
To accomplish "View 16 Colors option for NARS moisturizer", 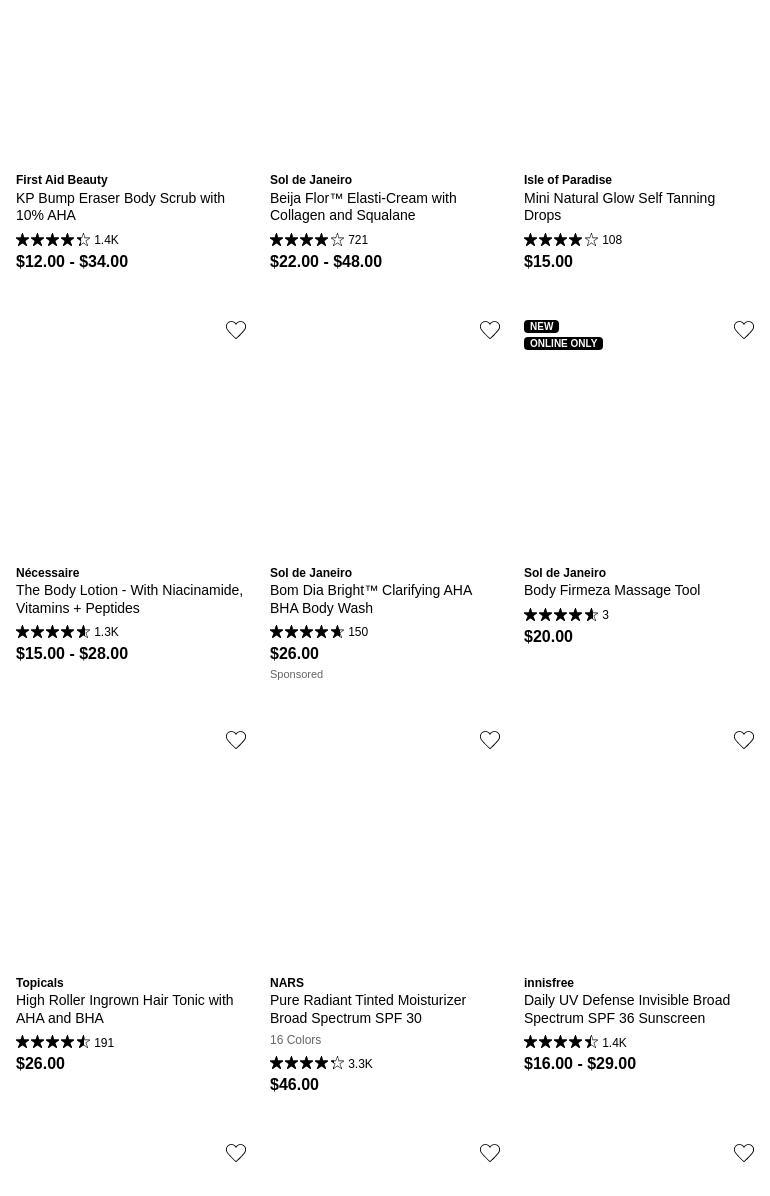I will (x=295, y=1040).
